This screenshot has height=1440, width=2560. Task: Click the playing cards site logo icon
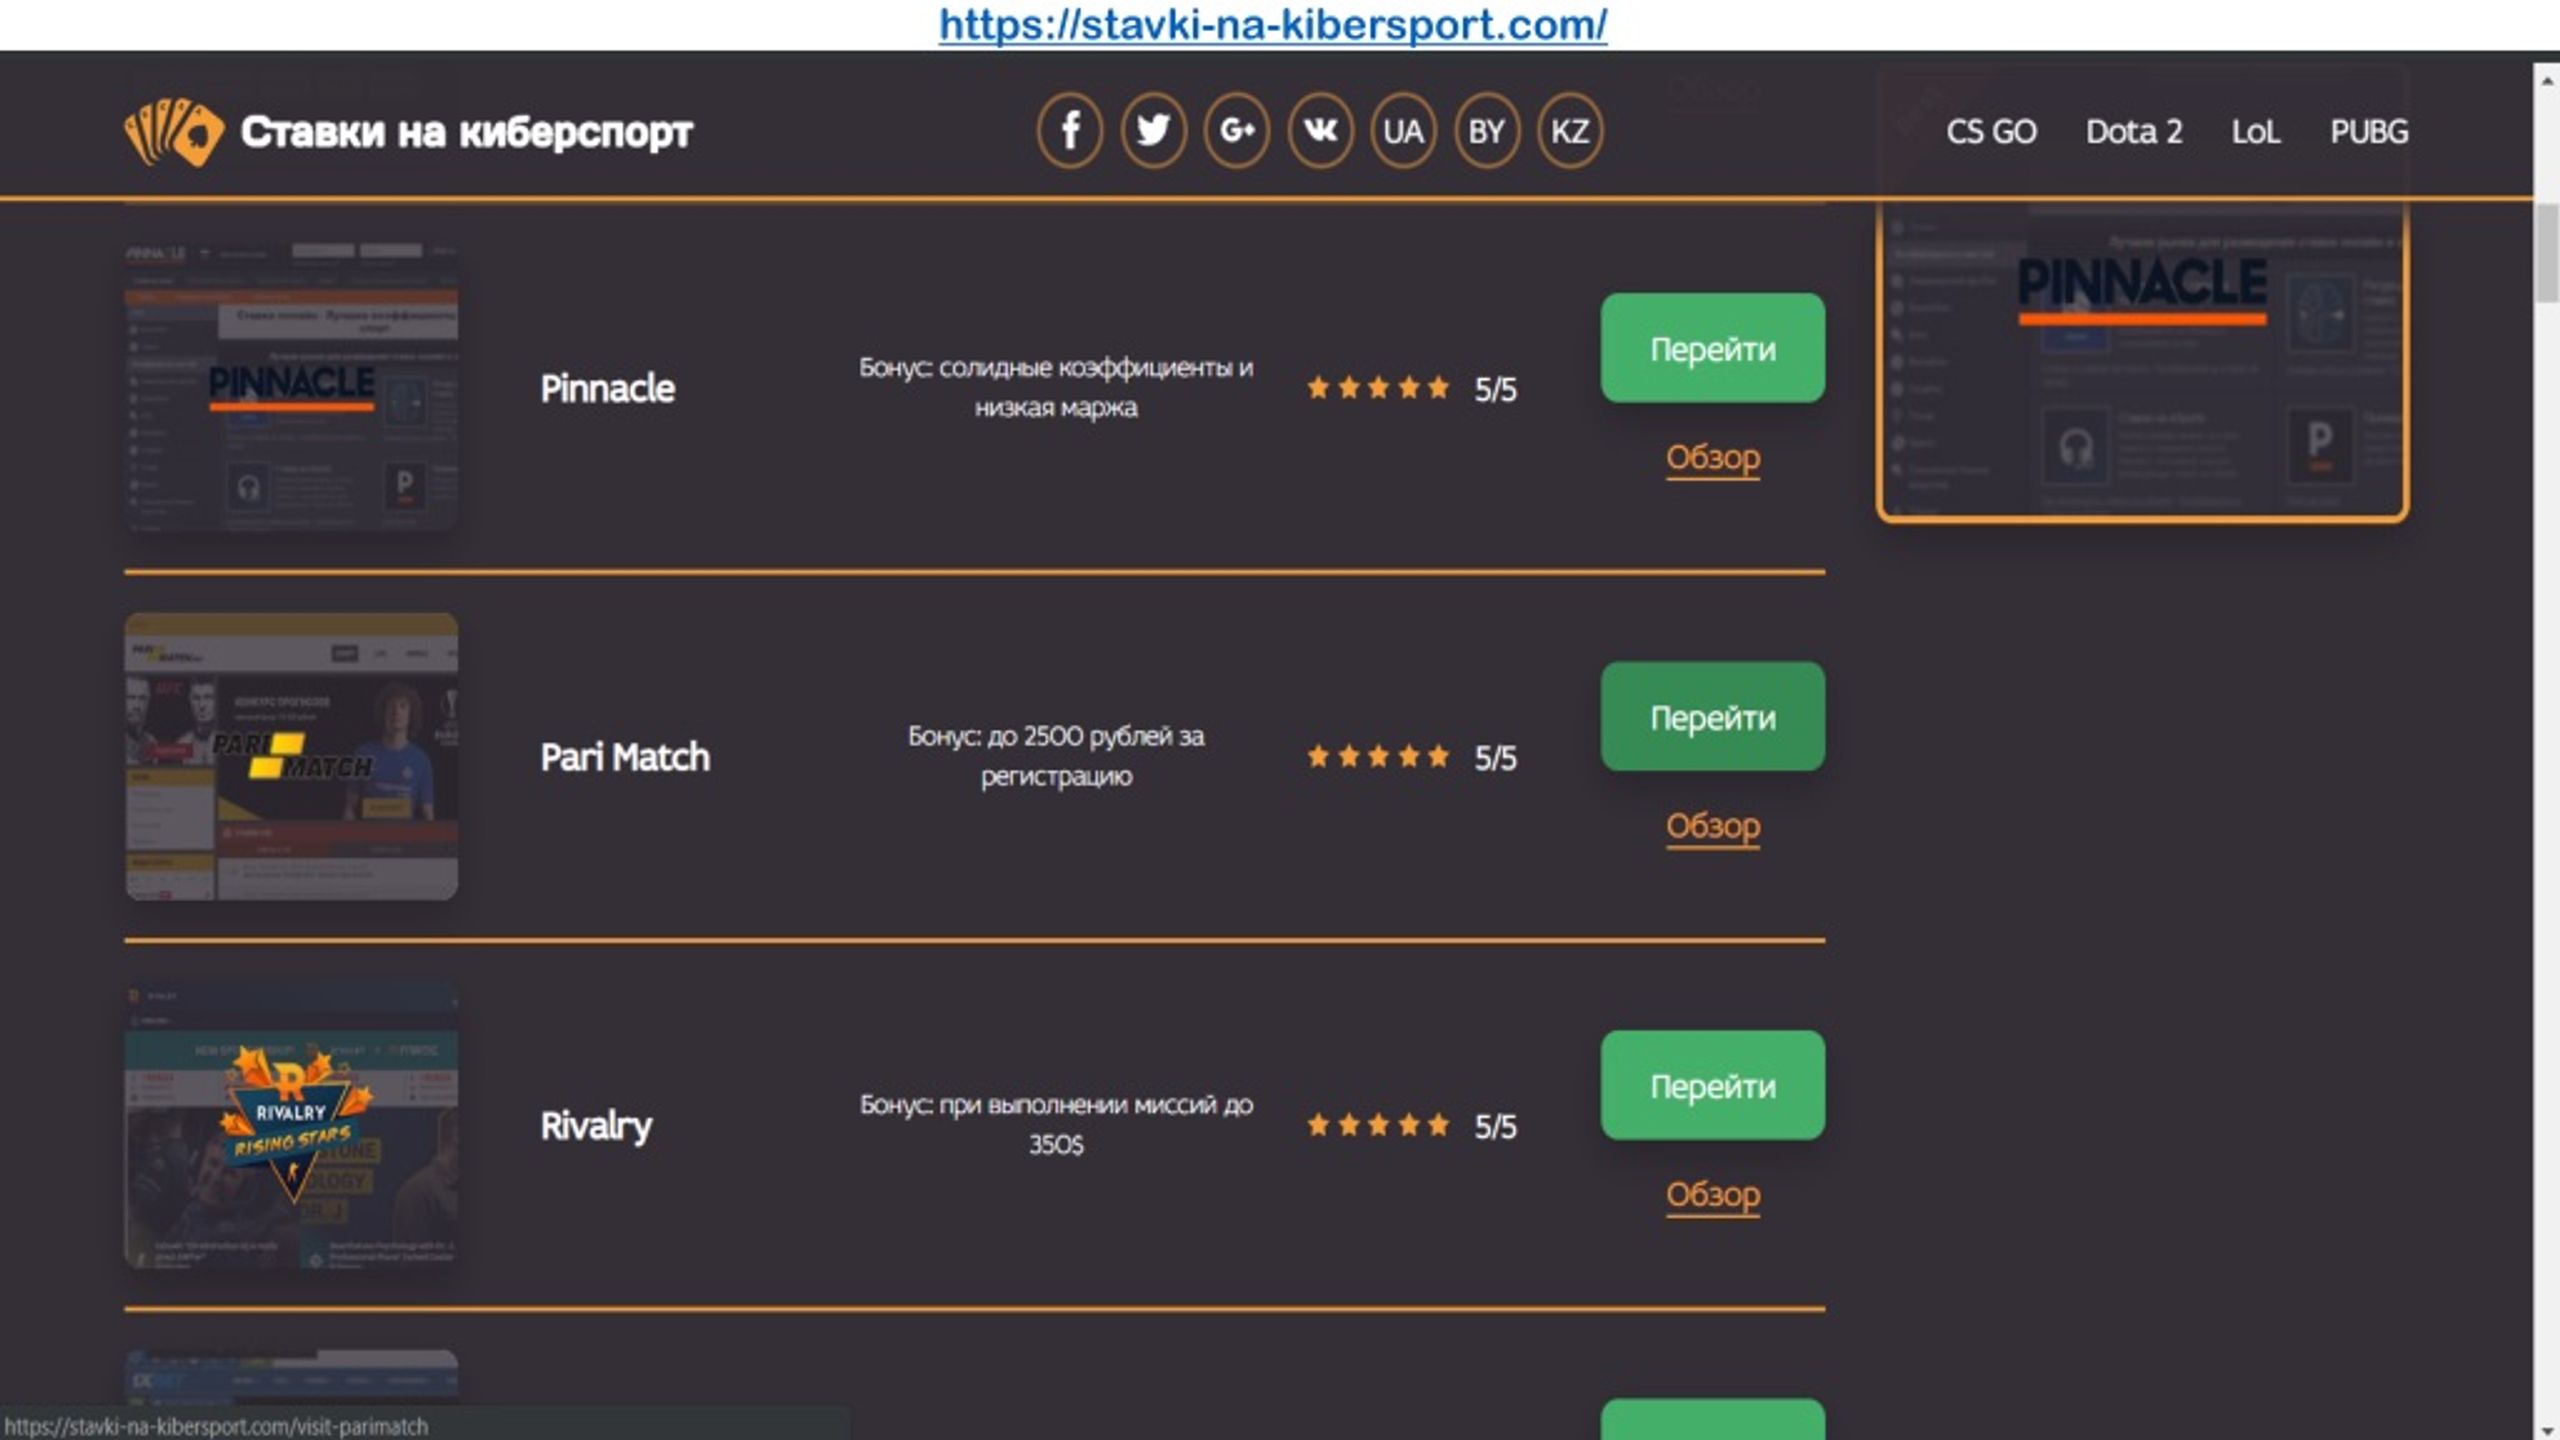pos(174,131)
